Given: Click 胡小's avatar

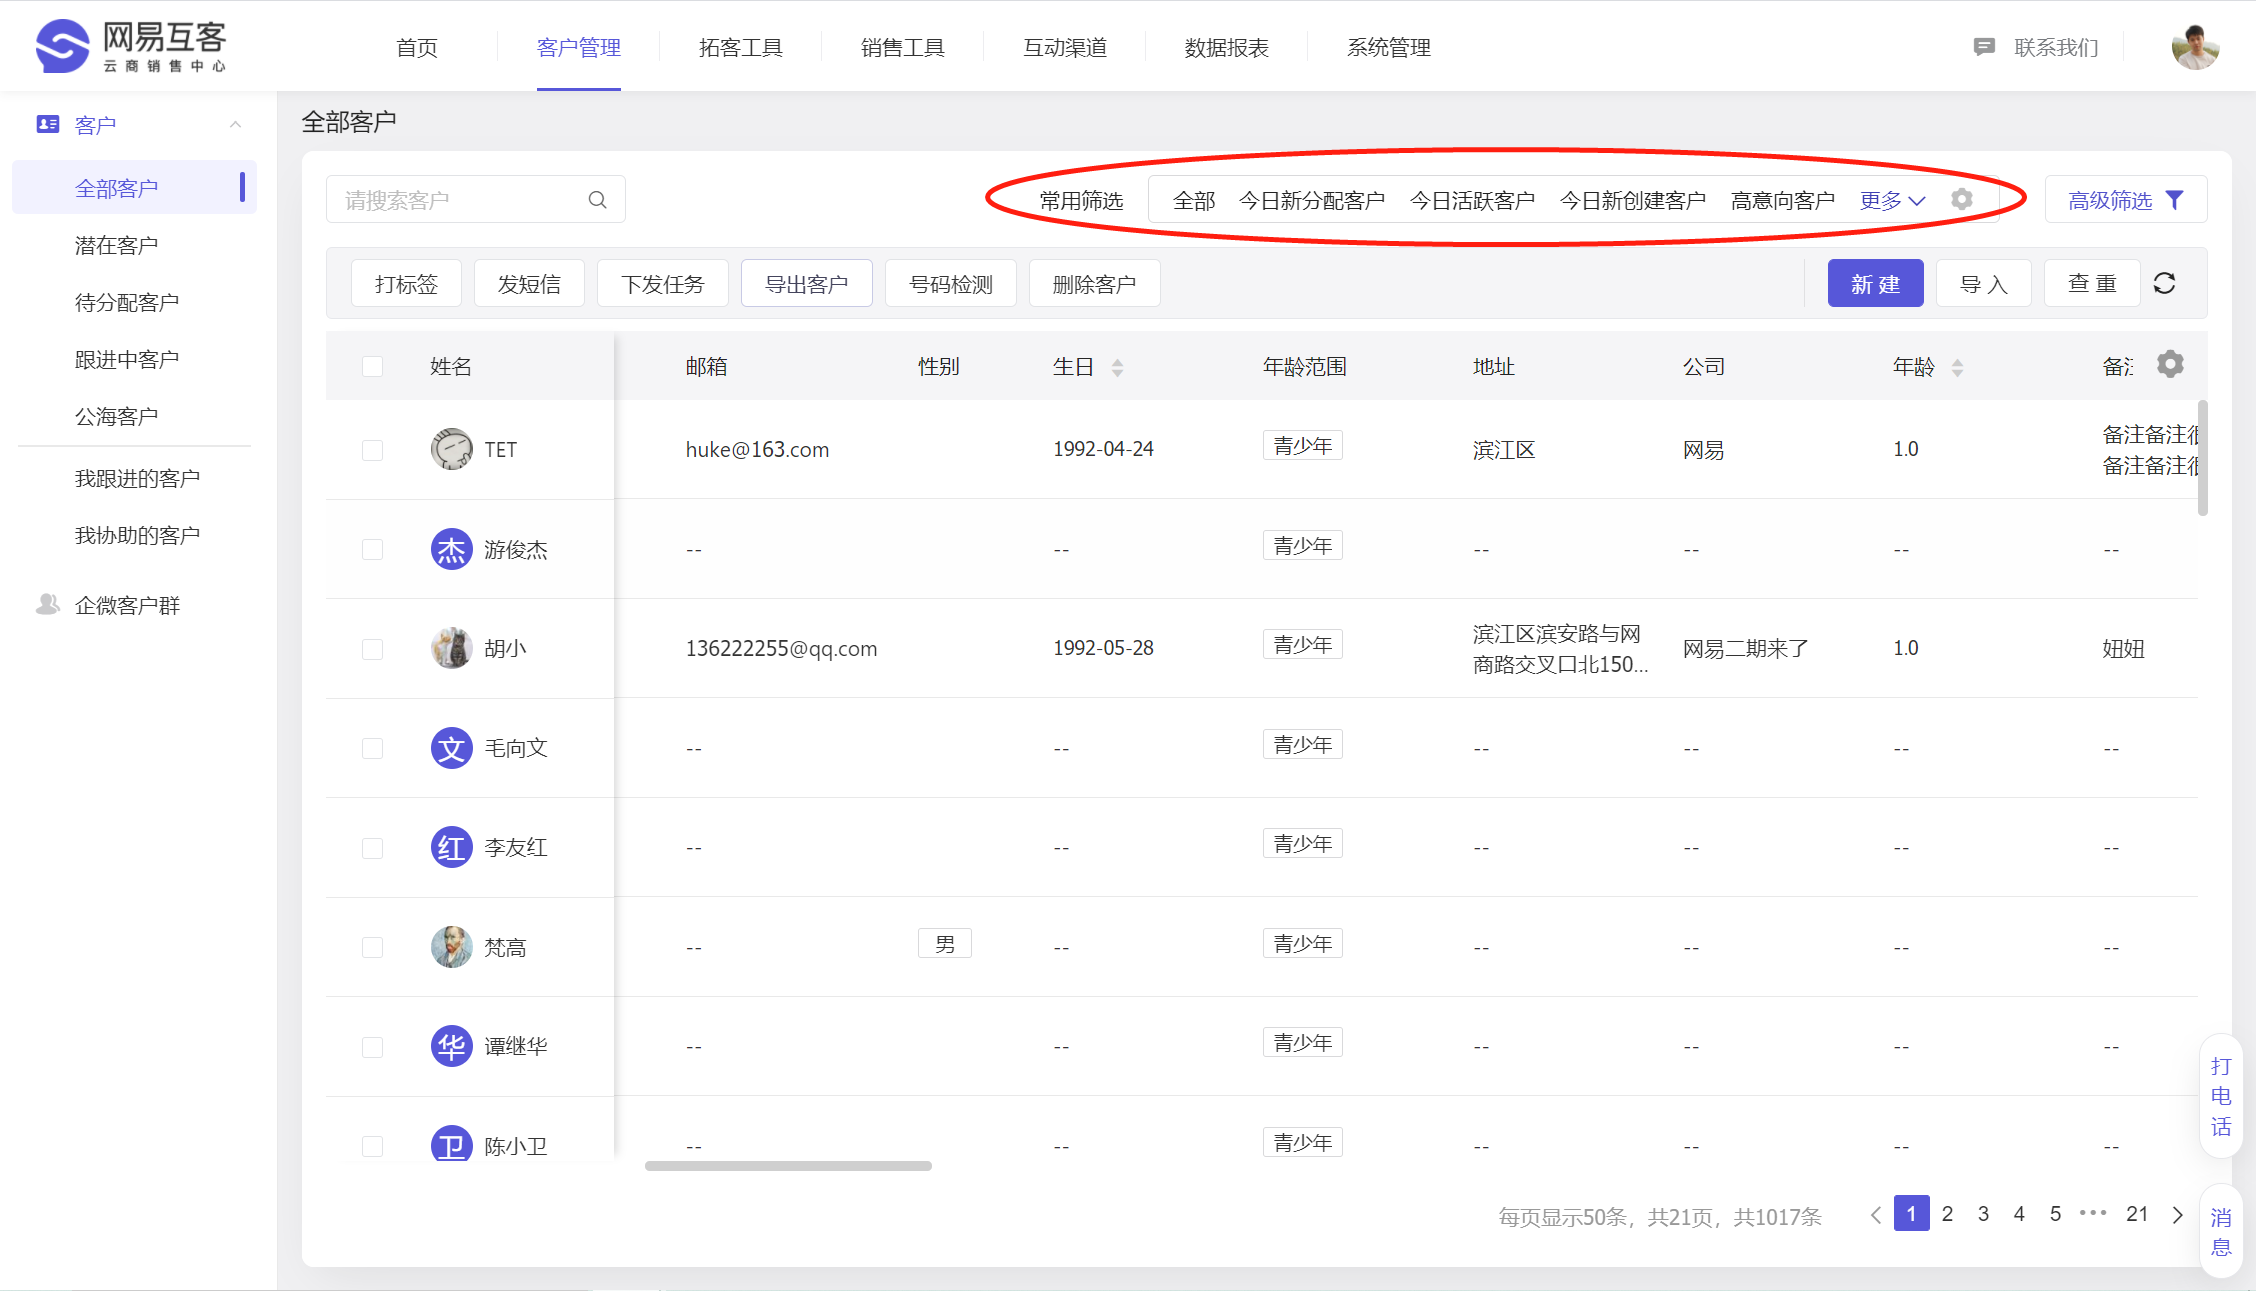Looking at the screenshot, I should [x=451, y=648].
